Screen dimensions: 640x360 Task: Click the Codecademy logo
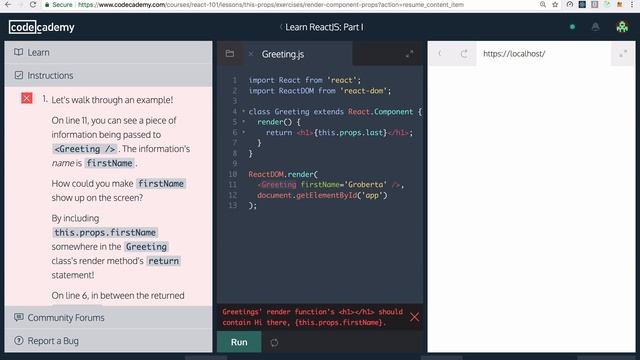click(42, 27)
